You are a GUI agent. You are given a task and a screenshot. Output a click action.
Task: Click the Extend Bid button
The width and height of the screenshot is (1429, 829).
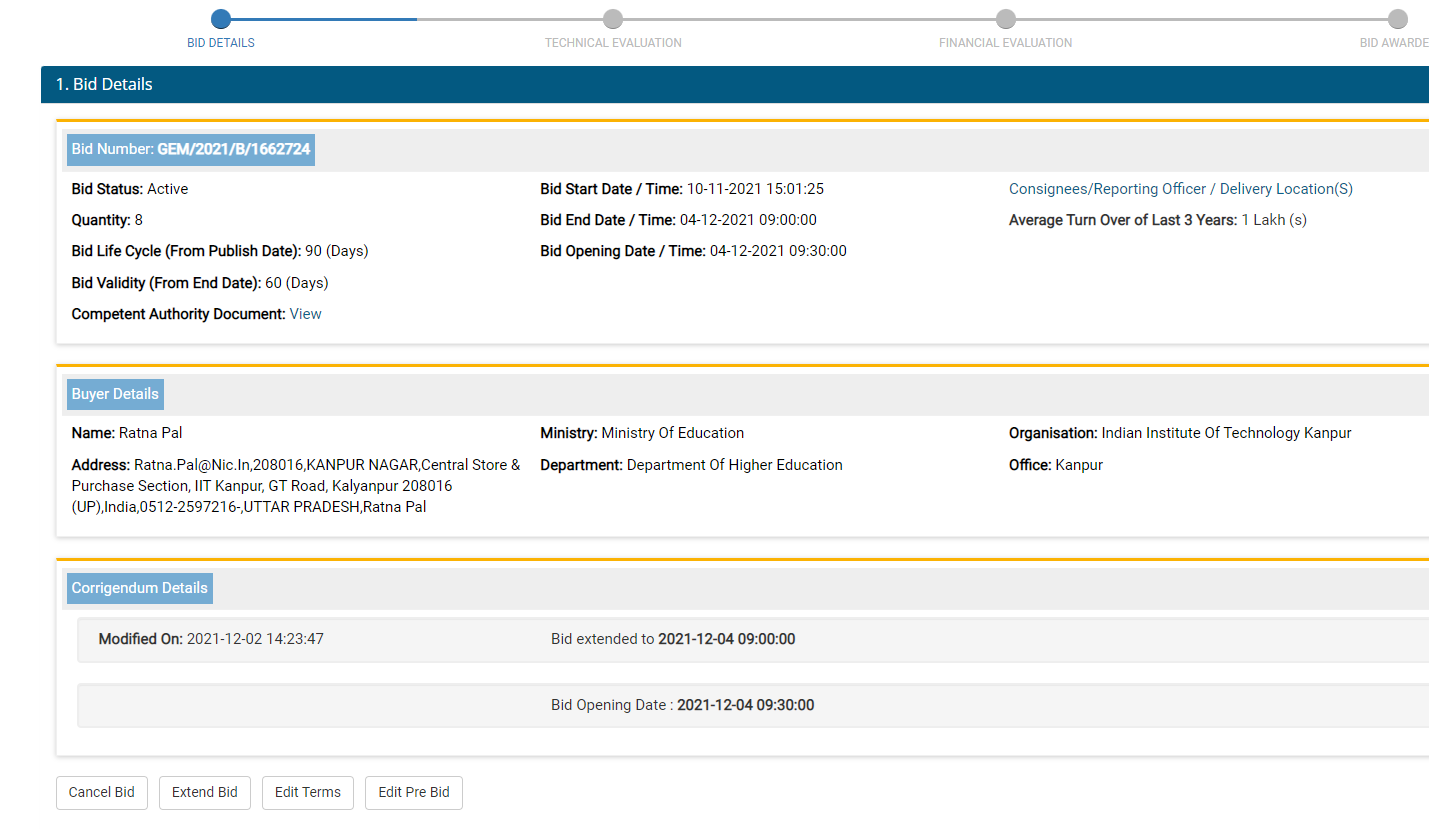[x=205, y=792]
